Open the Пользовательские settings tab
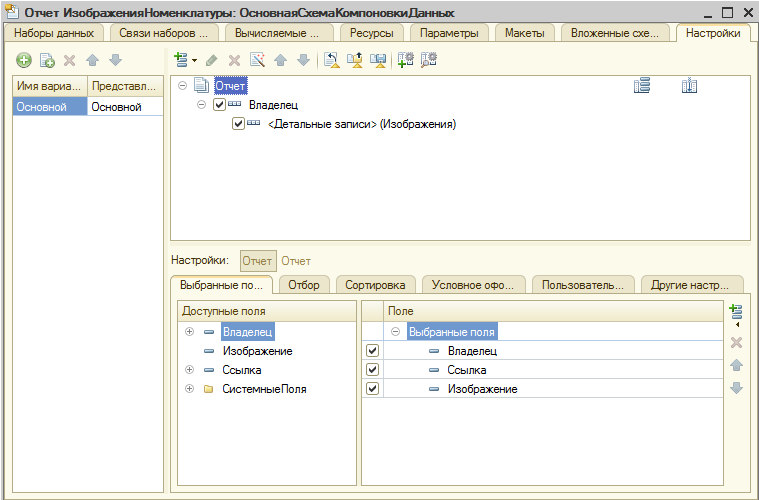 tap(583, 285)
